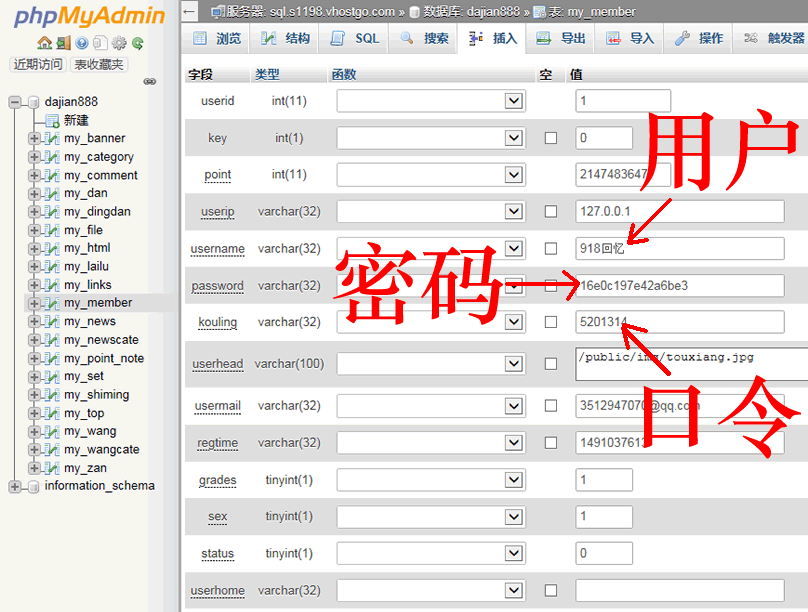Reload the navigation panel with the green refresh icon

pos(137,43)
